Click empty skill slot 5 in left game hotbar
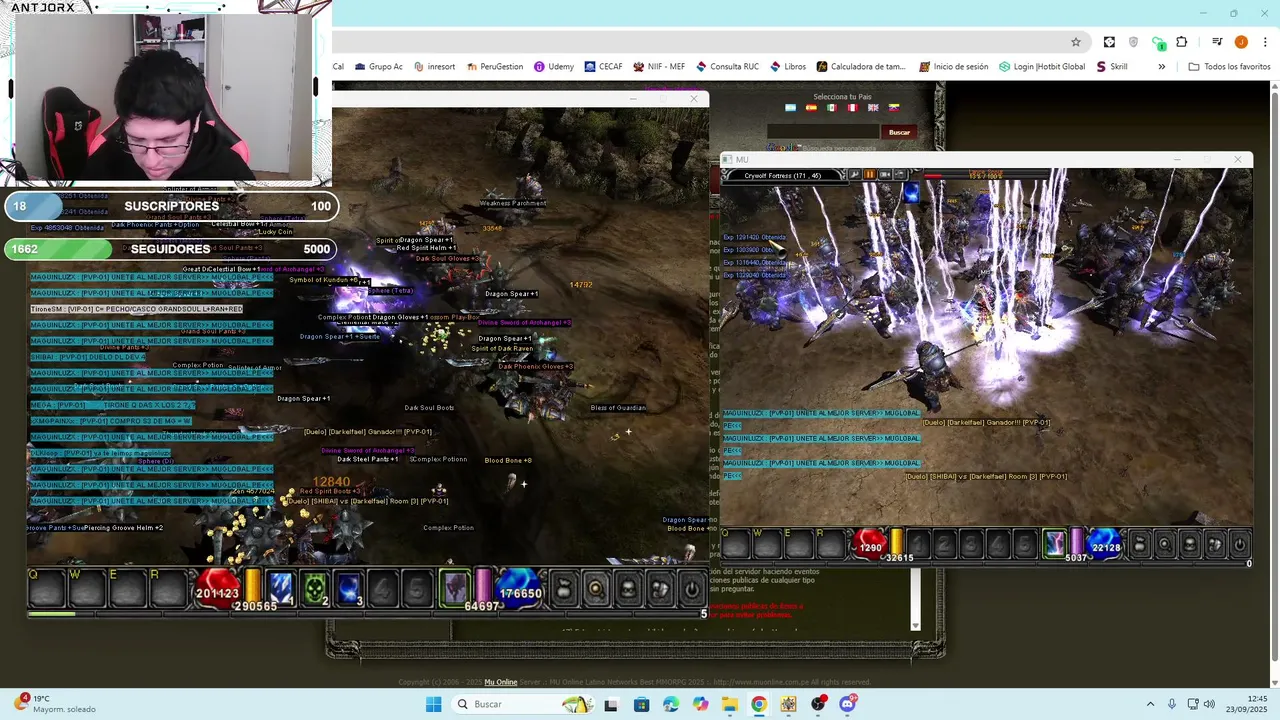The width and height of the screenshot is (1280, 720). tap(417, 589)
